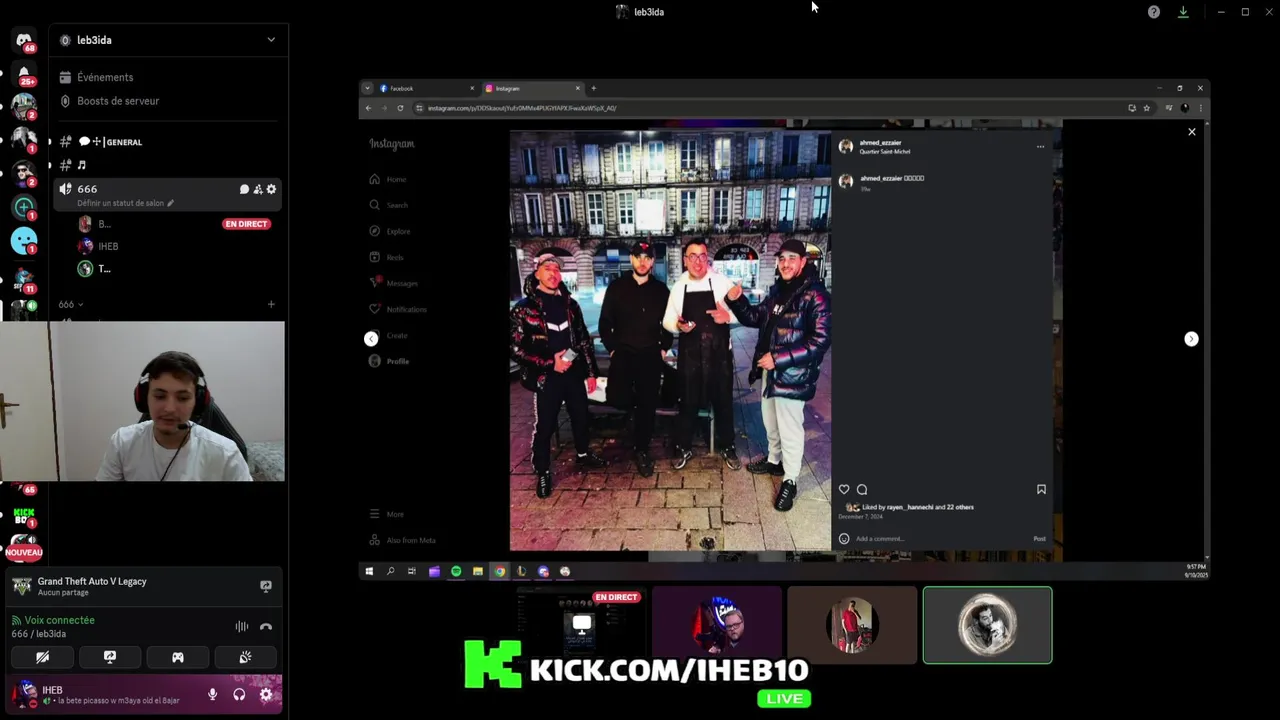The image size is (1280, 720).
Task: Show next Instagram post arrow
Action: click(x=1191, y=339)
